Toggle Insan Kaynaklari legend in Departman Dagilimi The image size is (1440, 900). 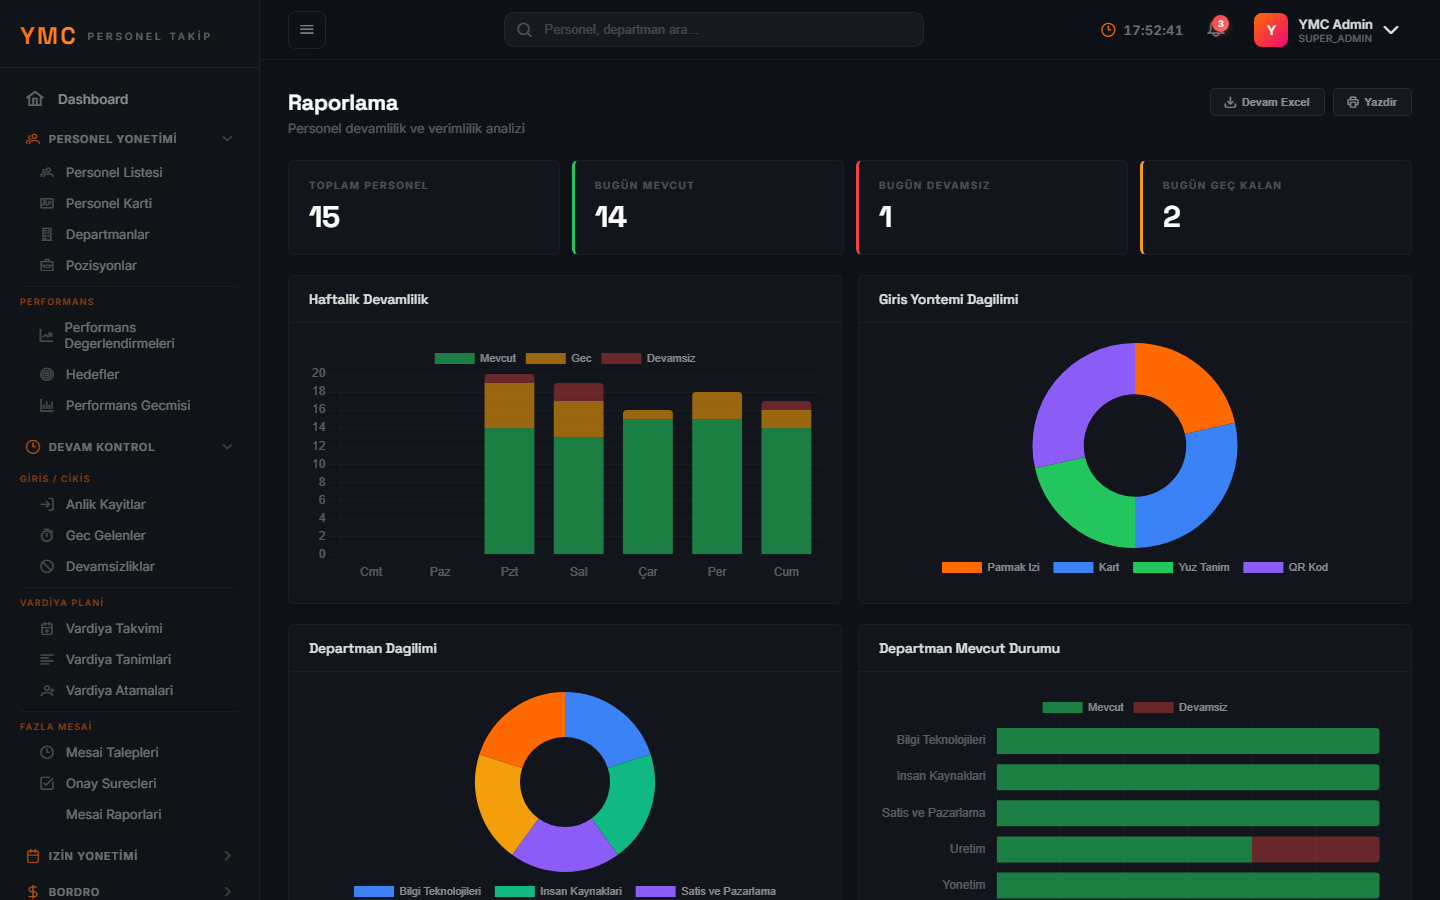pyautogui.click(x=558, y=891)
